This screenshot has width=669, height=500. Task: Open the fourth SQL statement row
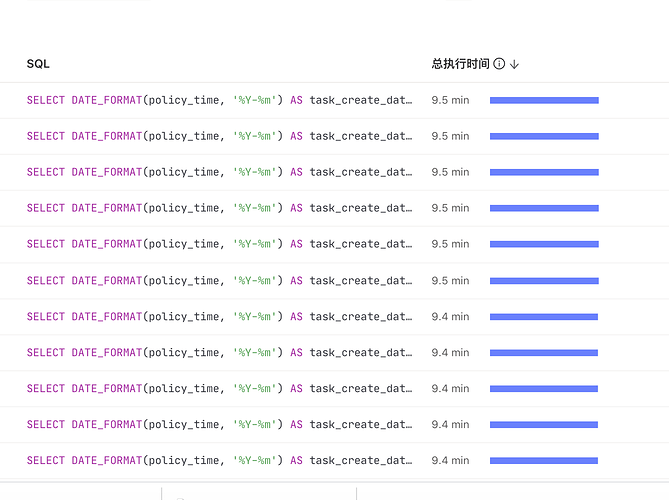[x=219, y=208]
